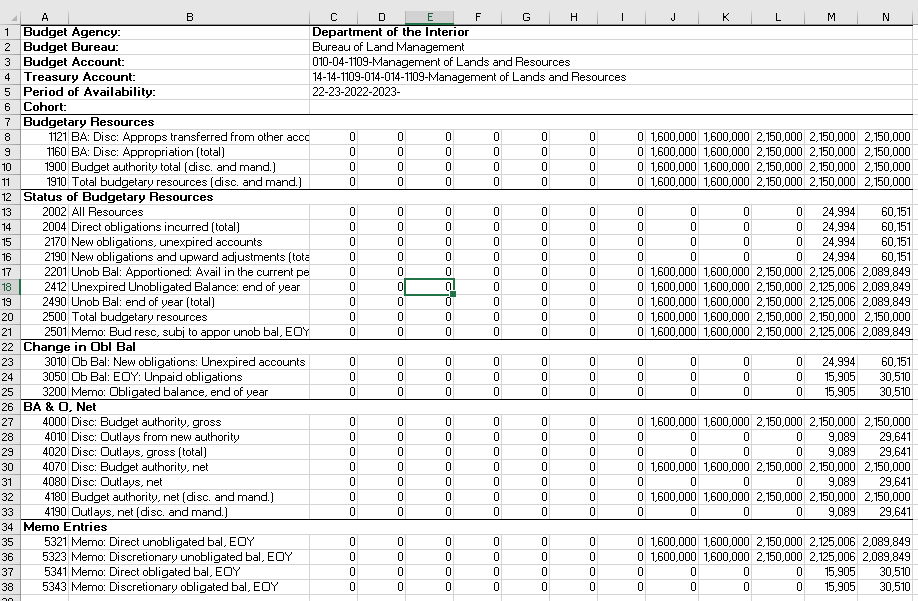The image size is (918, 601).
Task: Click the 'BA & O, Net' section header
Action: click(60, 407)
